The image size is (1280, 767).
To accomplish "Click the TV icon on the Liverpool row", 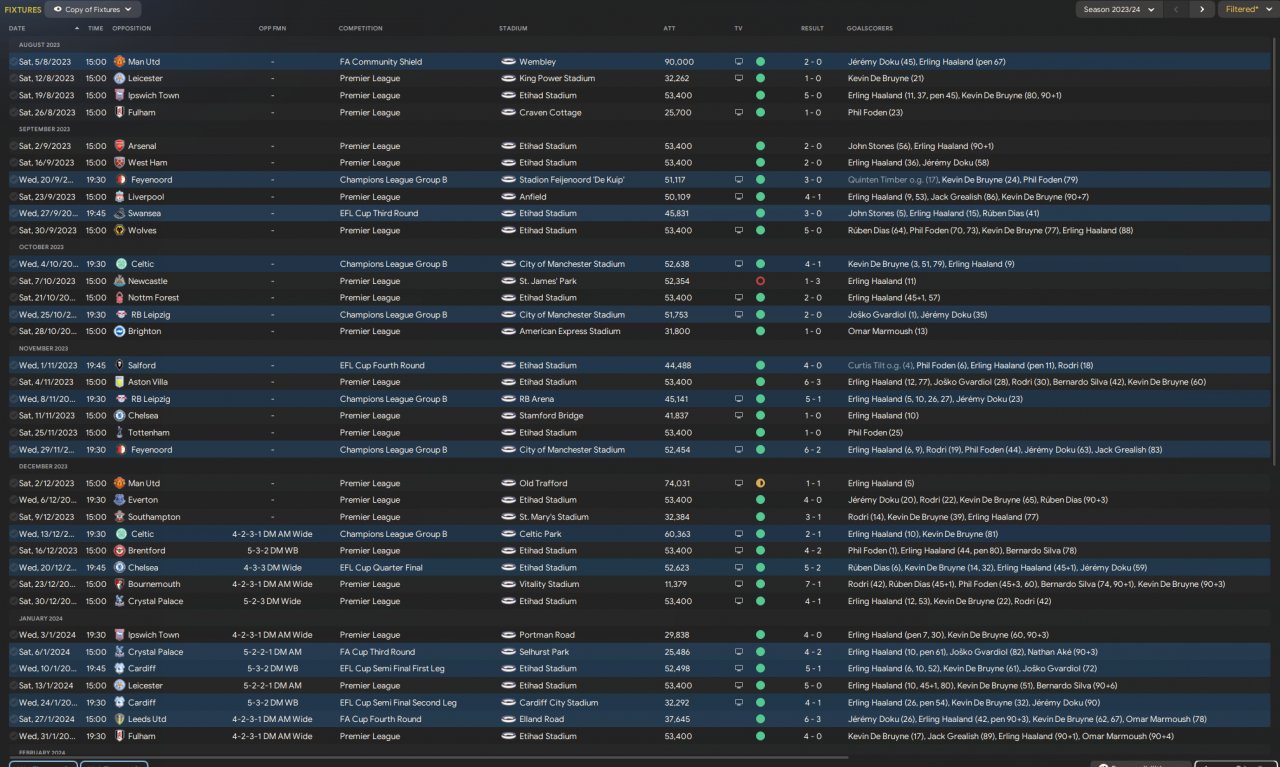I will tap(739, 197).
